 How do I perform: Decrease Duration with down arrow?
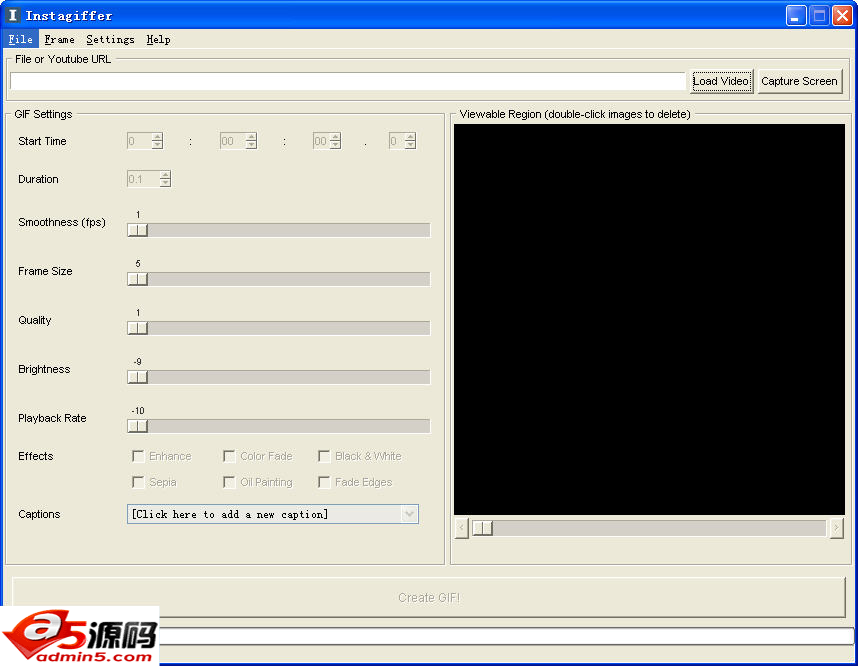click(x=165, y=183)
